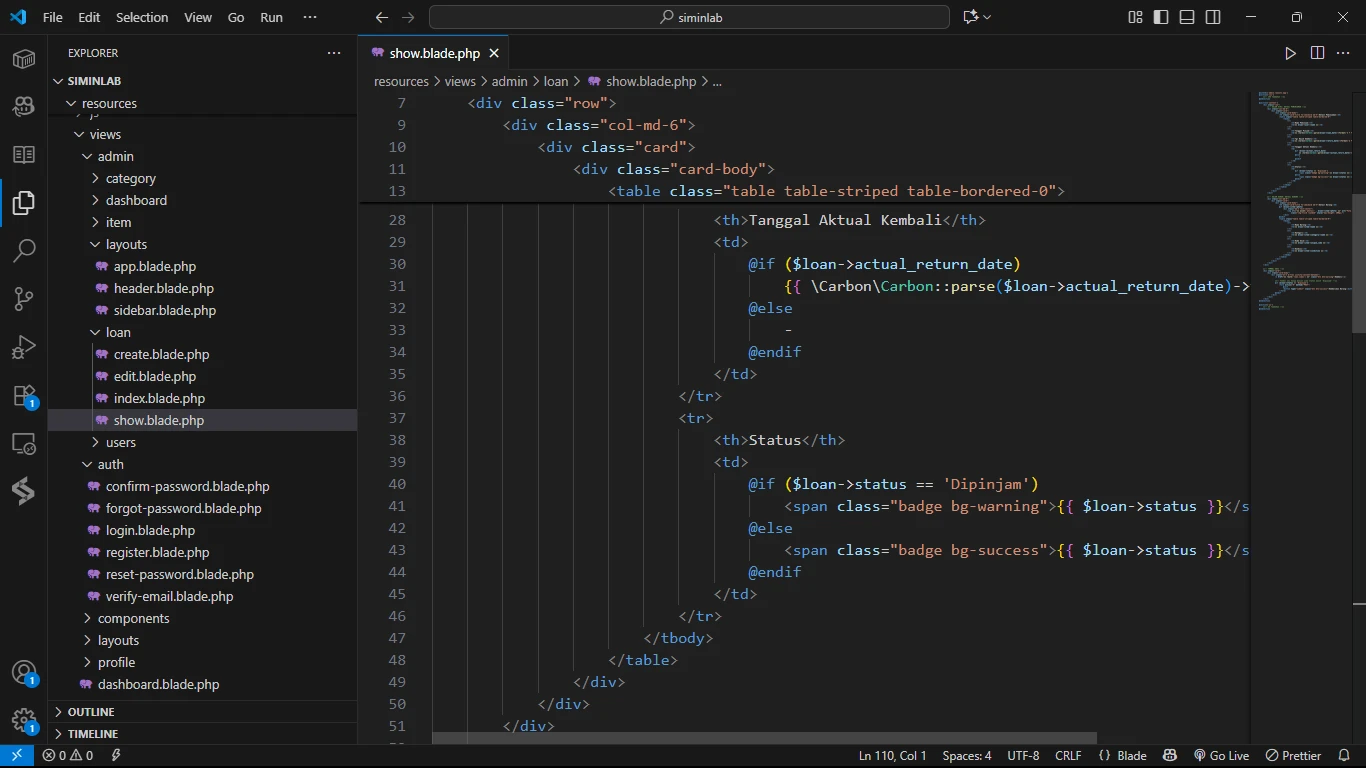Screen dimensions: 1366x768
Task: Click the Split Editor Right icon
Action: pyautogui.click(x=1317, y=53)
